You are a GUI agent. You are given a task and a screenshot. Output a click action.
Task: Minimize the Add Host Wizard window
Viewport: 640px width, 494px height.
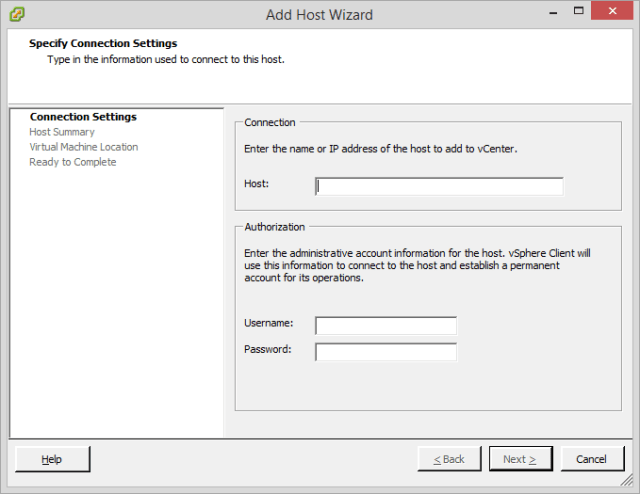(553, 12)
